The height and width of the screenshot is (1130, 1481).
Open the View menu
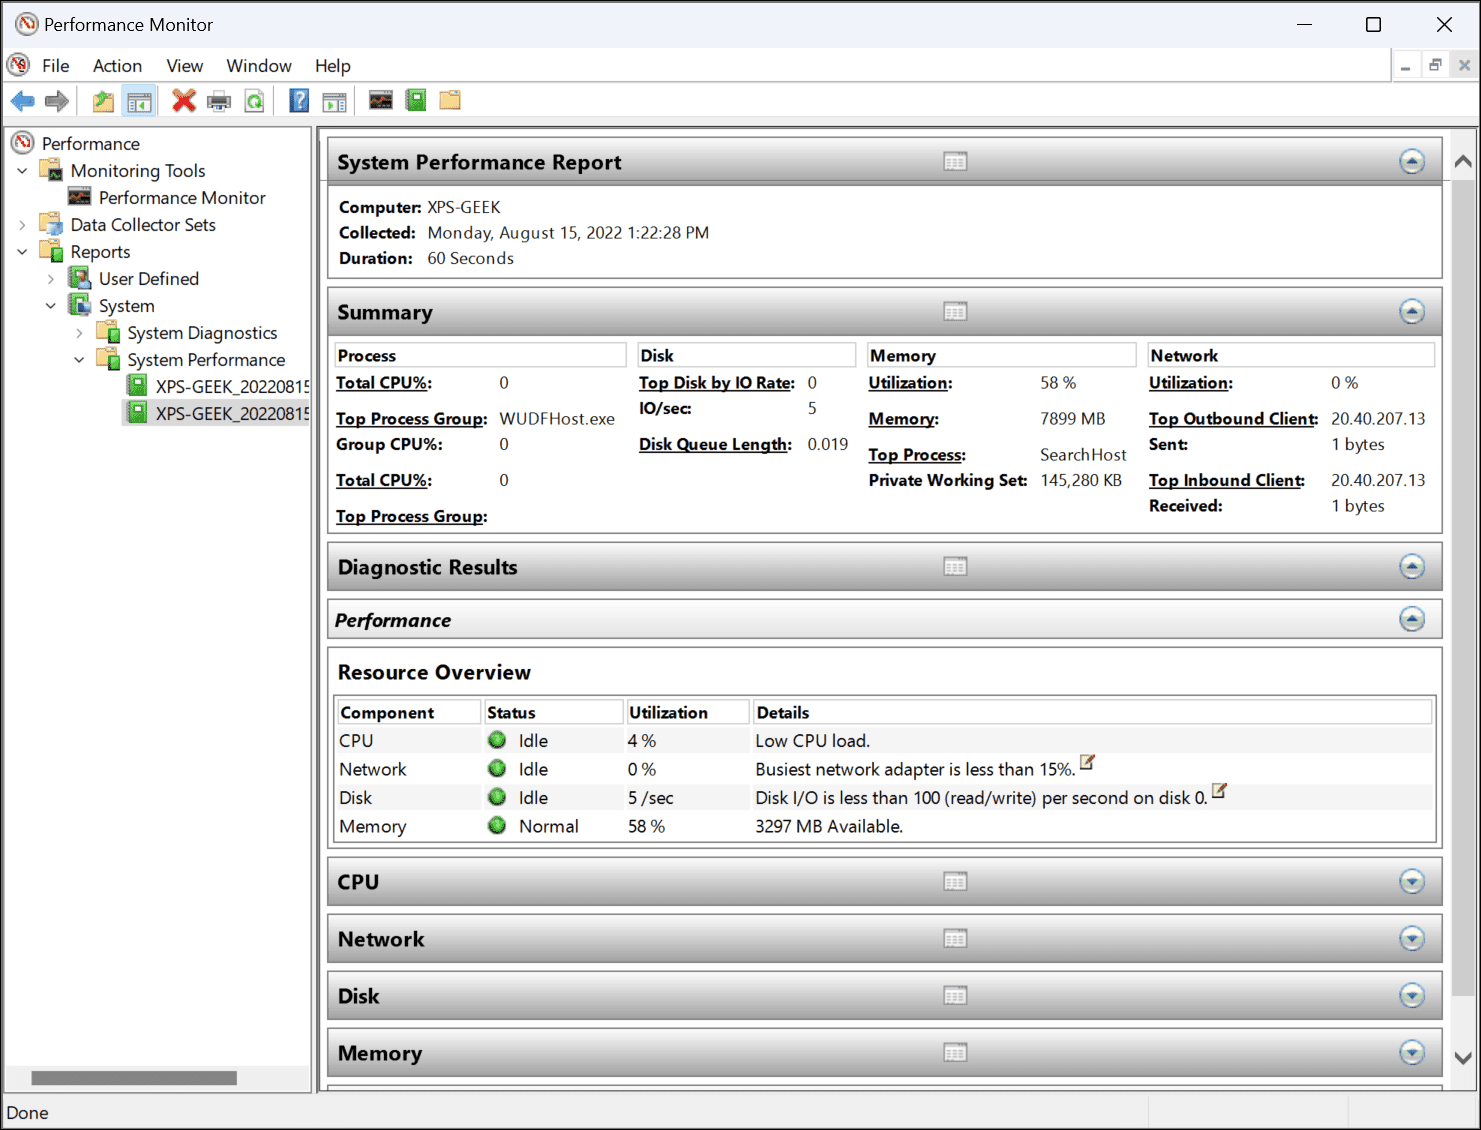184,66
